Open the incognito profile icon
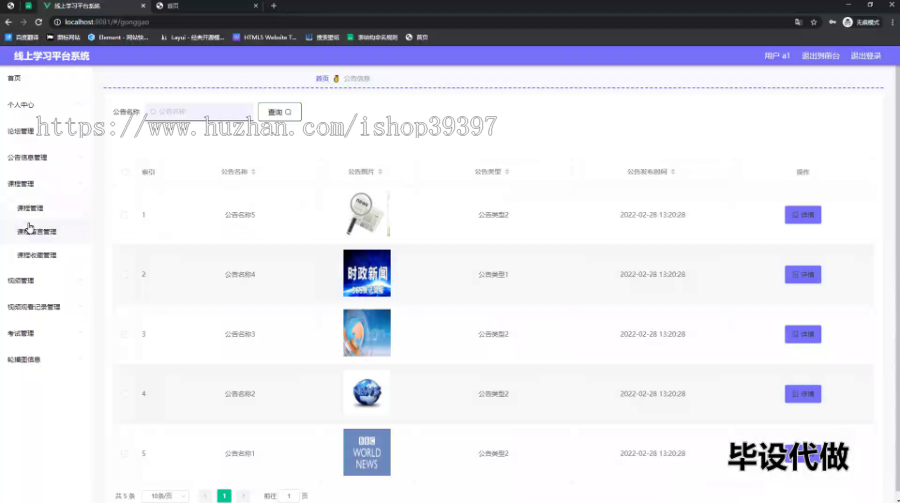 [x=848, y=22]
